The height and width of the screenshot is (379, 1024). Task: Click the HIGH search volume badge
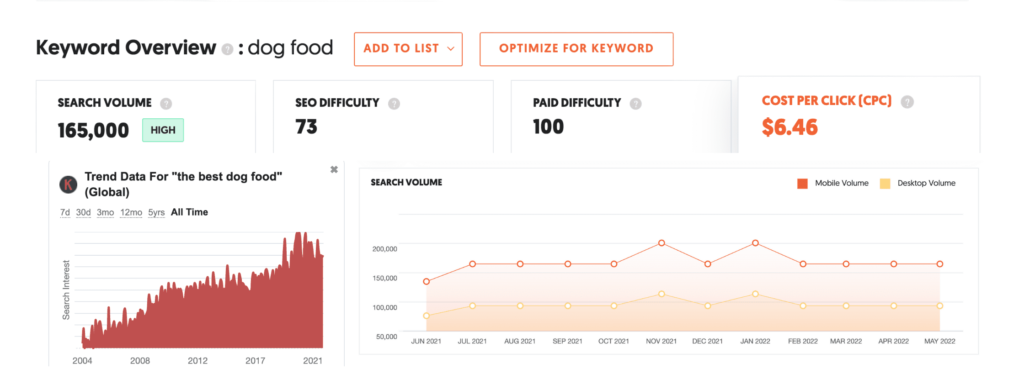[x=163, y=130]
